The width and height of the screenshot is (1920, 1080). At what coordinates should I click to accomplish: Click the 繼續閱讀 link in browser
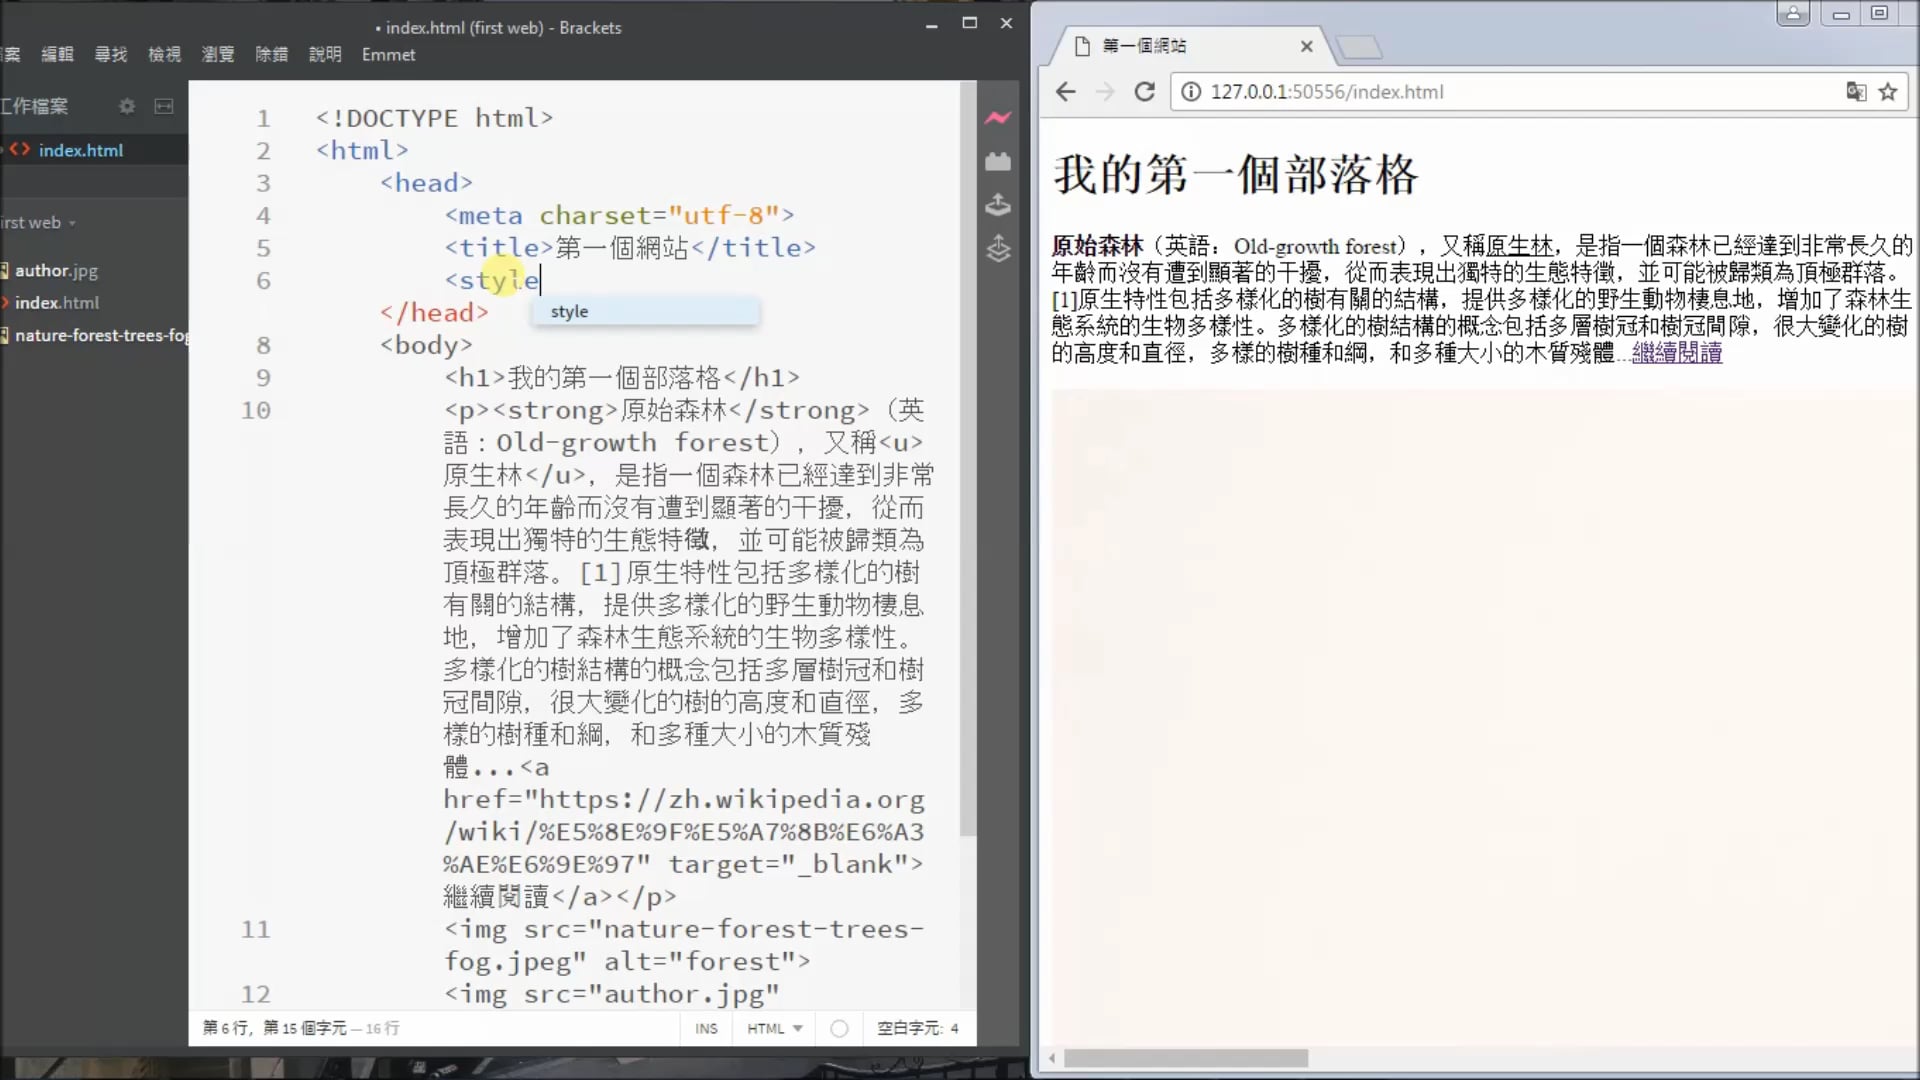point(1676,353)
